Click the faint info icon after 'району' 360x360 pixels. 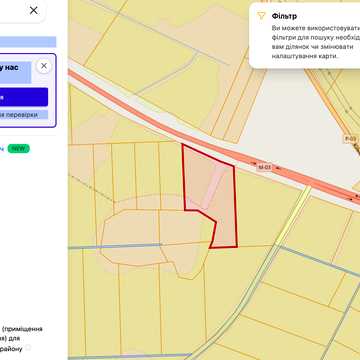click(28, 348)
